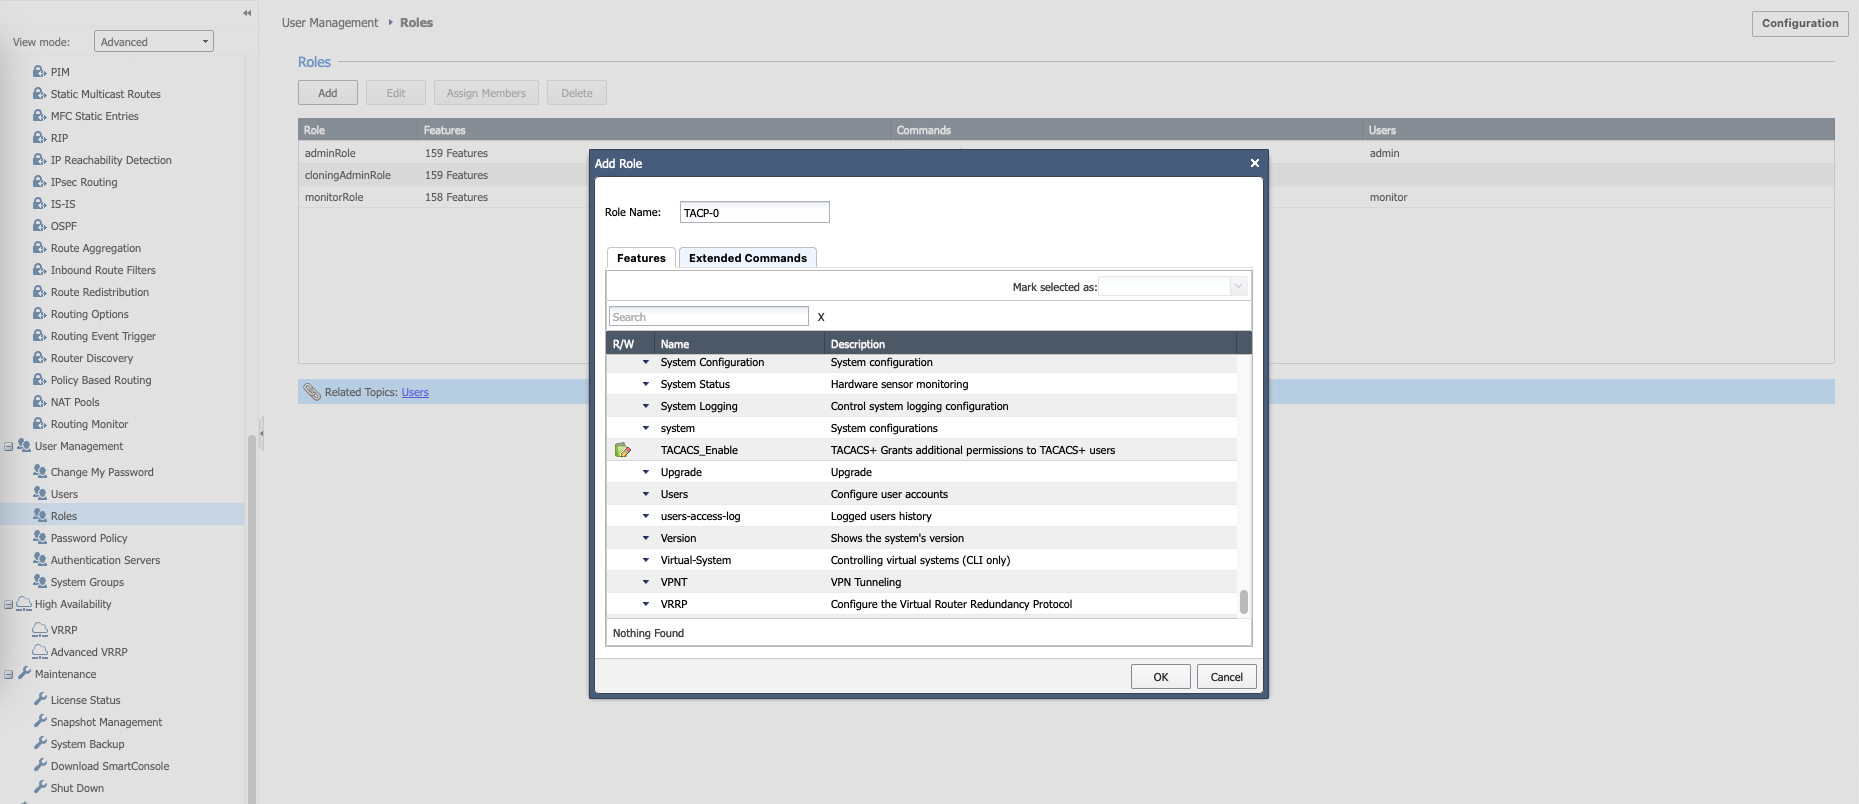Collapse the Maintenance tree section

(9, 674)
